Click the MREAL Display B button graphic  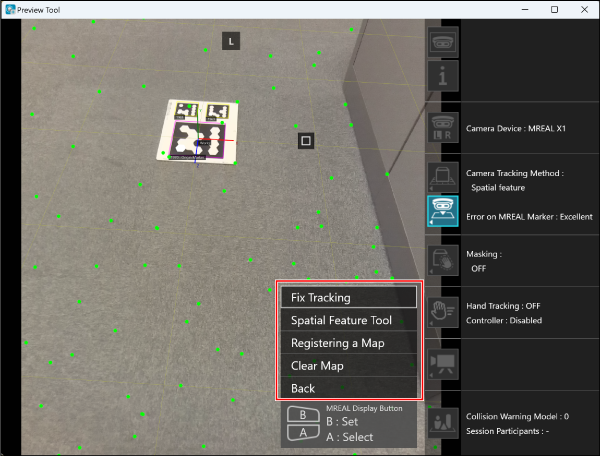pos(303,414)
